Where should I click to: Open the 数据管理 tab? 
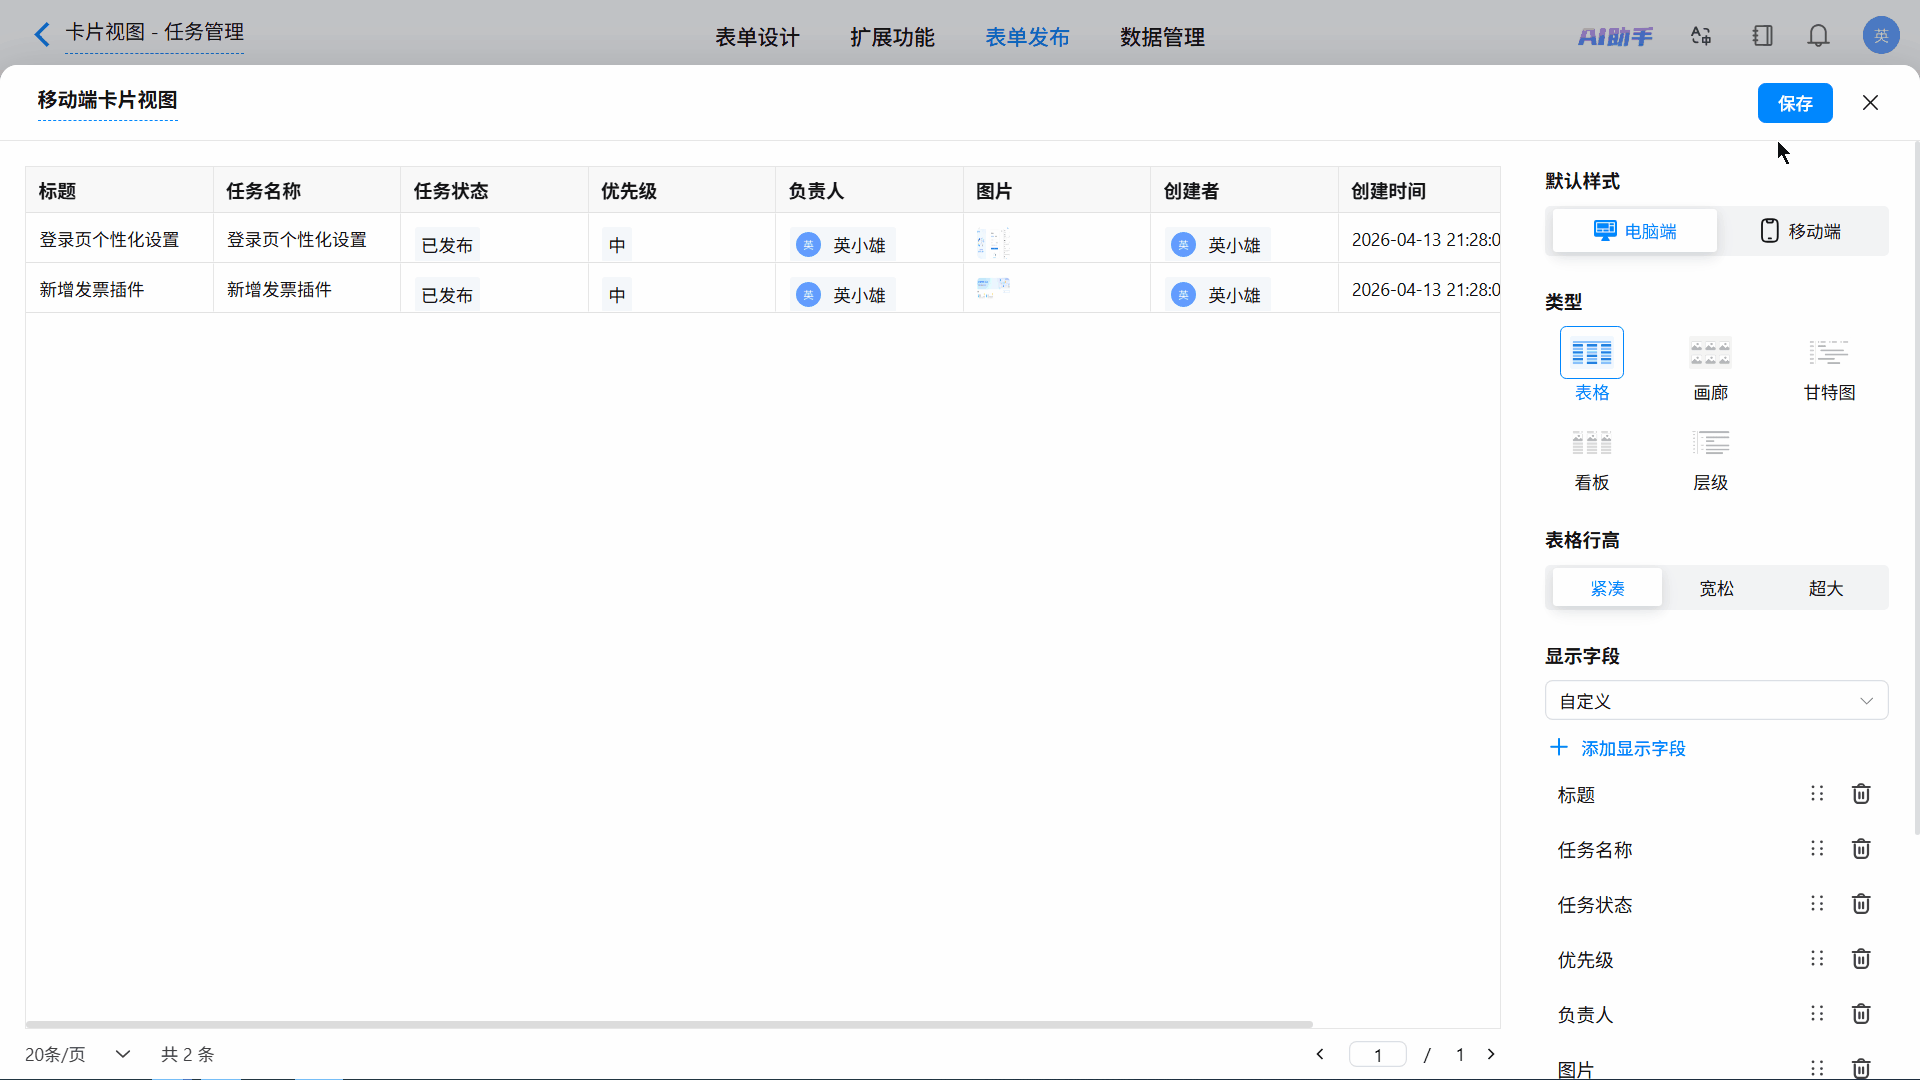[x=1162, y=38]
